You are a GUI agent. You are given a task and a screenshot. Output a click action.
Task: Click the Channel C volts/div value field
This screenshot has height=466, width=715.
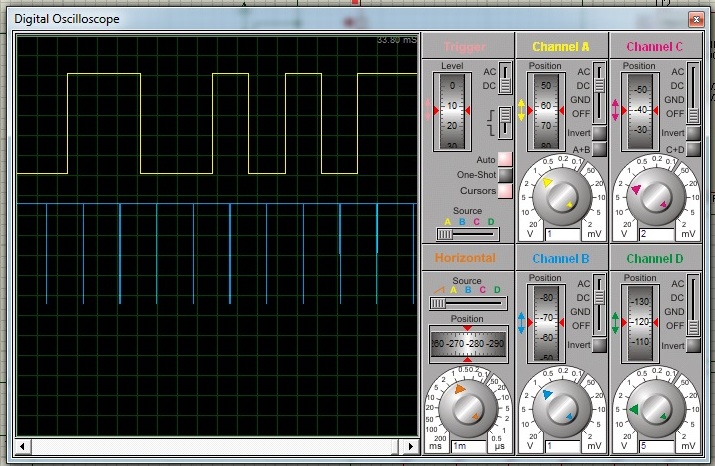pyautogui.click(x=657, y=234)
